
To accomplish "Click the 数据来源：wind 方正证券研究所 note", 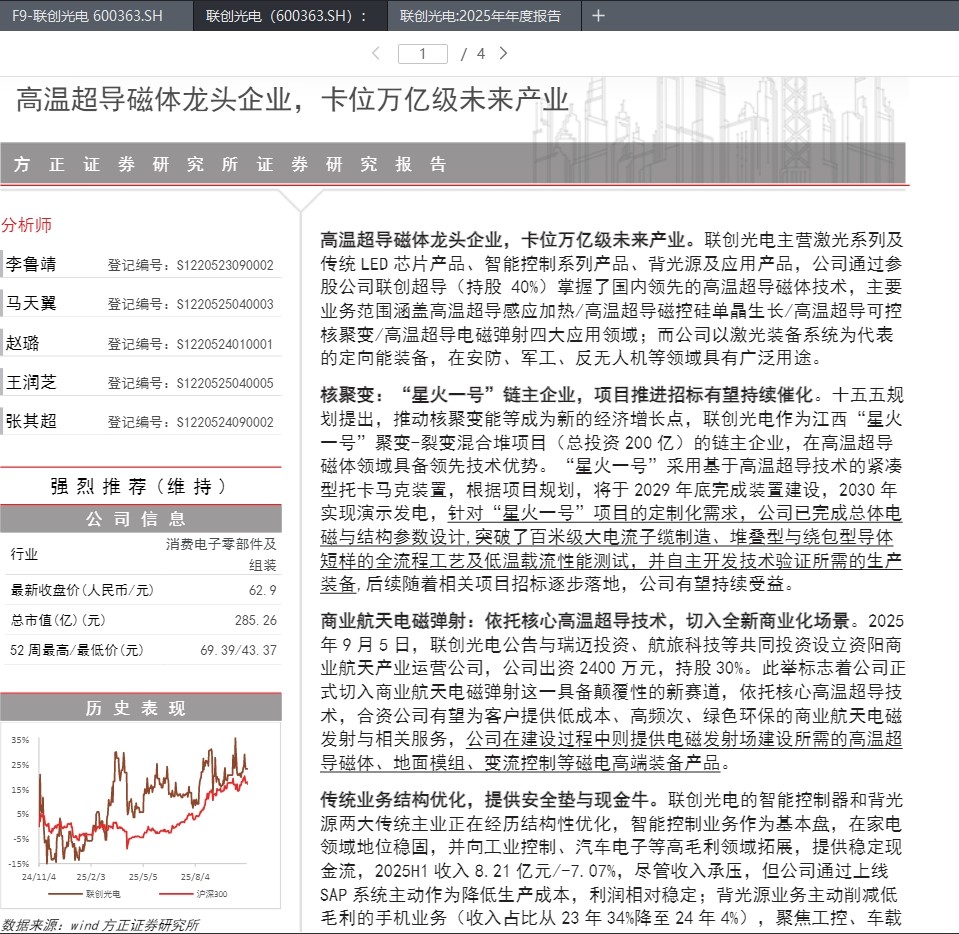I will pyautogui.click(x=100, y=925).
